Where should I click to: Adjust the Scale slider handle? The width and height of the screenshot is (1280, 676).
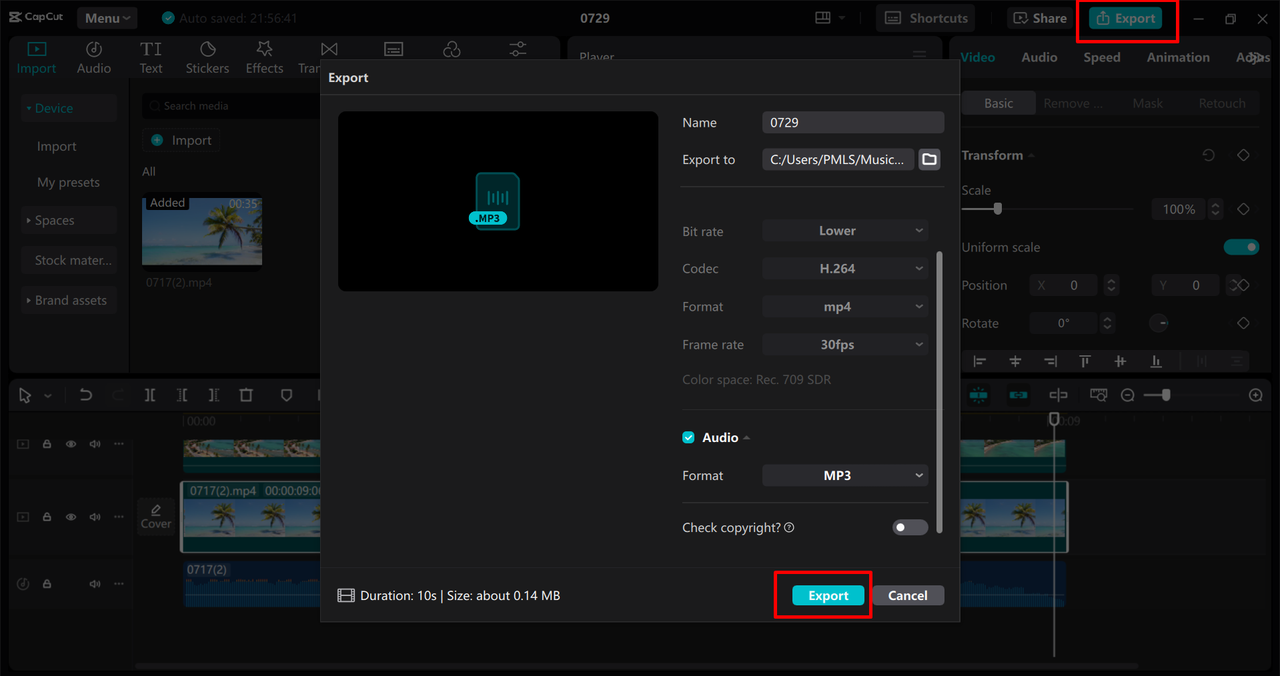point(997,209)
